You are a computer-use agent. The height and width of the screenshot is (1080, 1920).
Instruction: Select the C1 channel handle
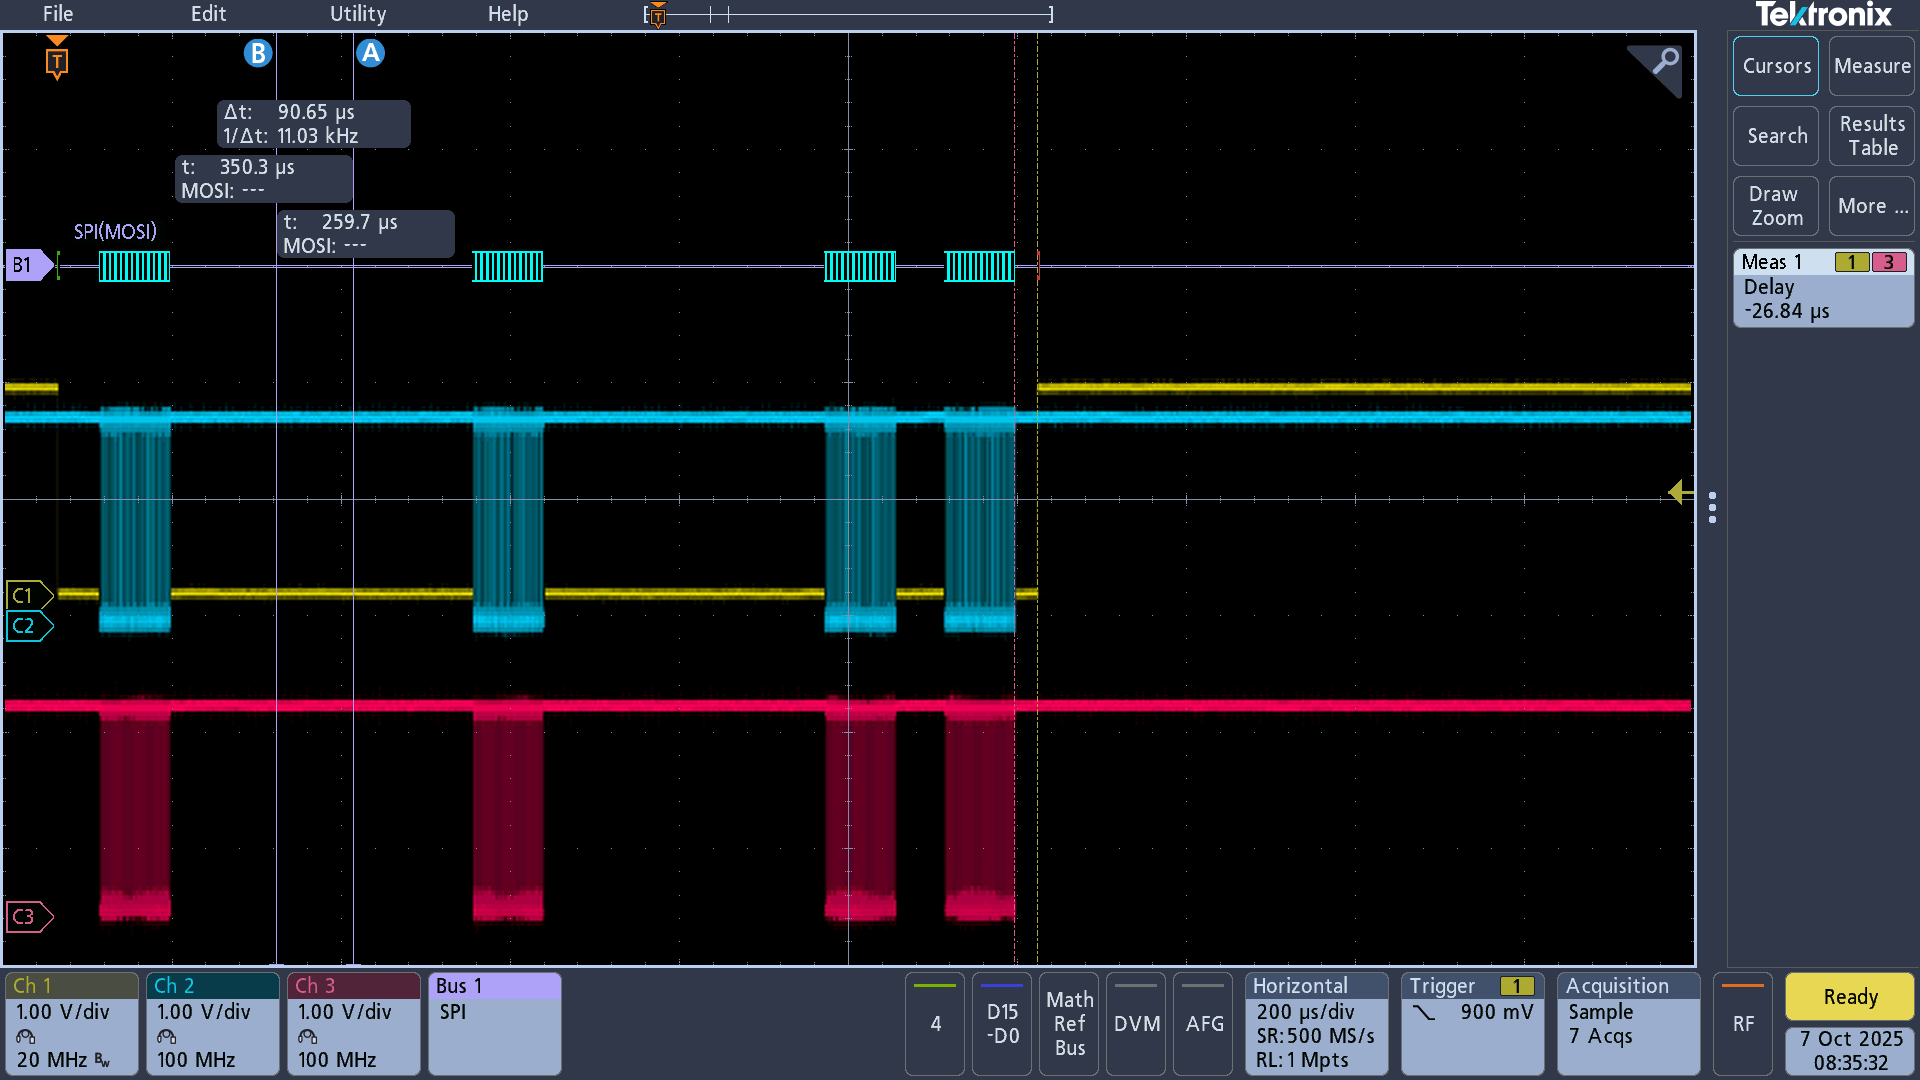[29, 596]
